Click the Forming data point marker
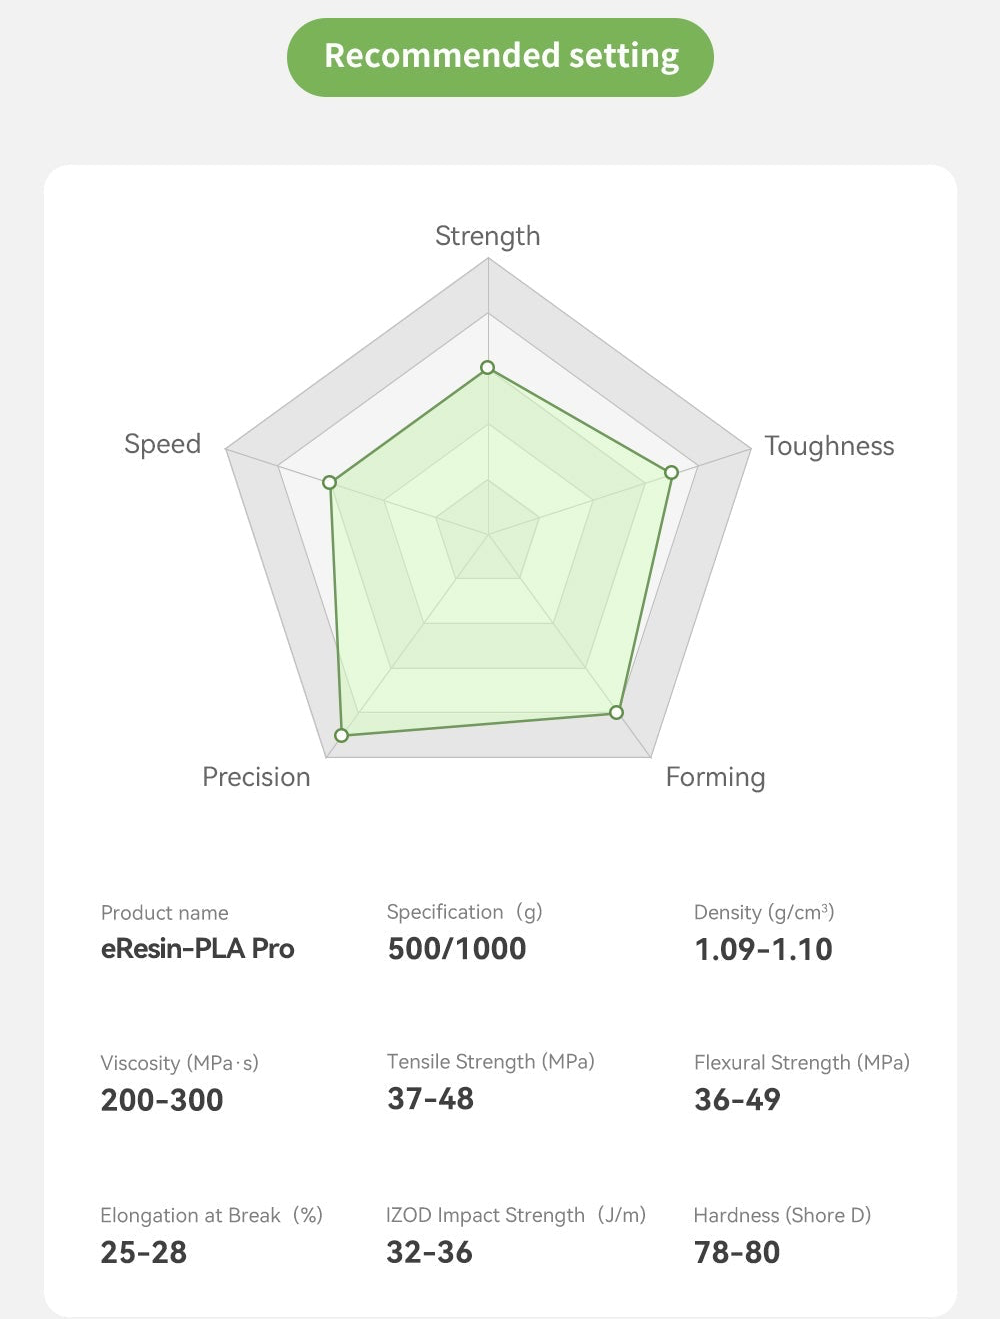The image size is (1000, 1320). [x=616, y=712]
